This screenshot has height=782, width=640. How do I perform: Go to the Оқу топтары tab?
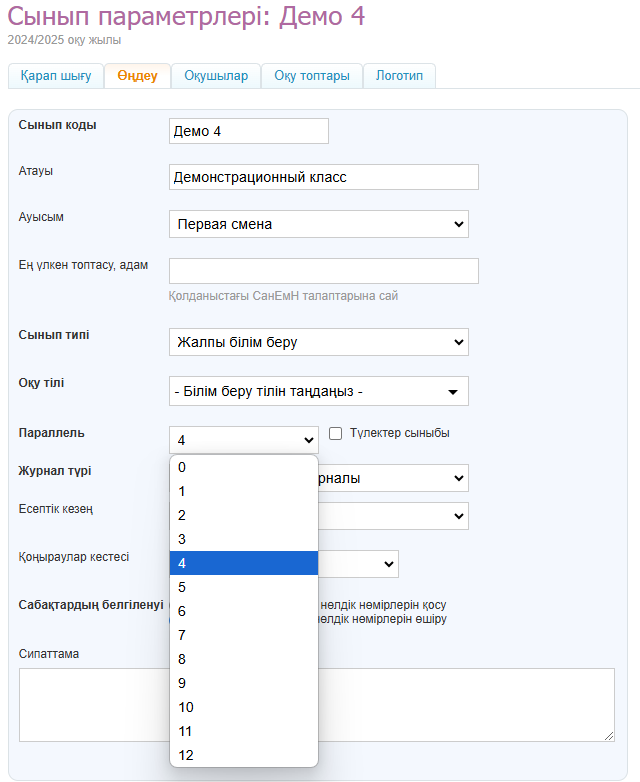point(312,77)
